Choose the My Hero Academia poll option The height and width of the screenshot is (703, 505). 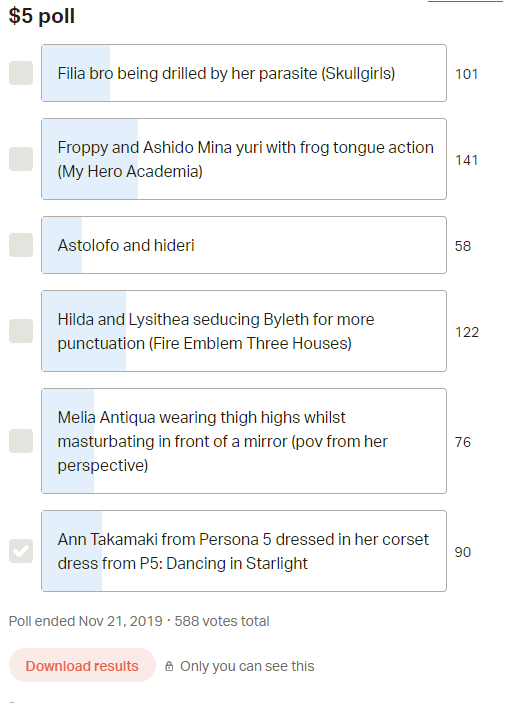[x=244, y=159]
